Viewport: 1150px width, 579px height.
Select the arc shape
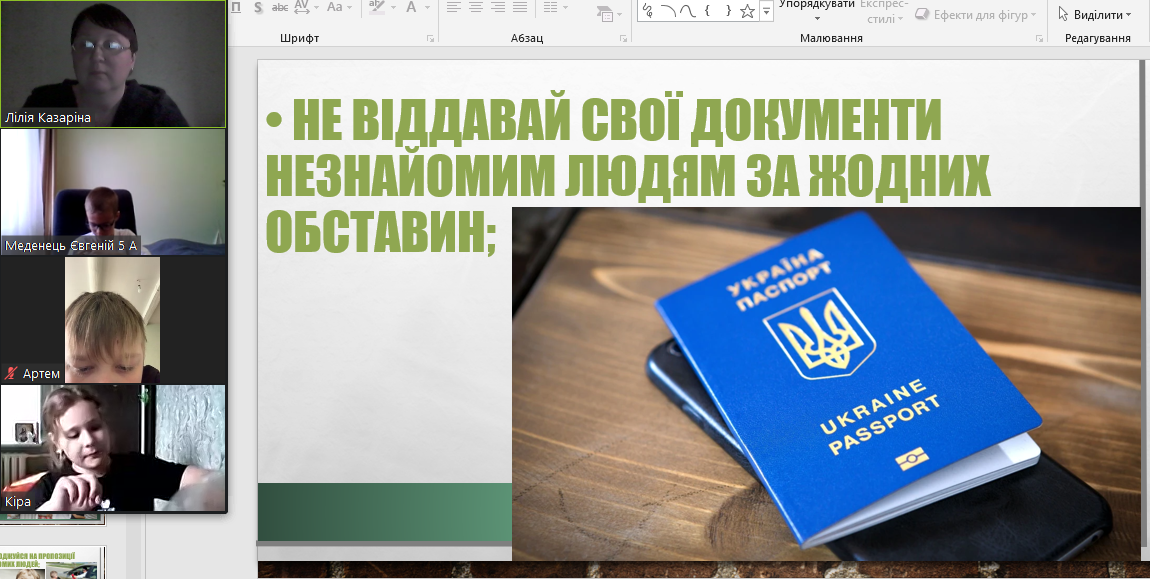pyautogui.click(x=668, y=10)
